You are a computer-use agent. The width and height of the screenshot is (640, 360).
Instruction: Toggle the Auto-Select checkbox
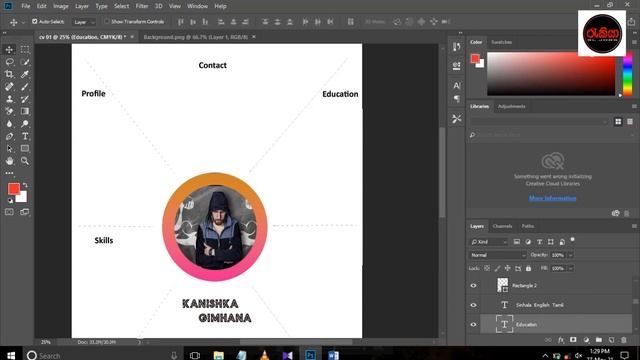tap(35, 22)
